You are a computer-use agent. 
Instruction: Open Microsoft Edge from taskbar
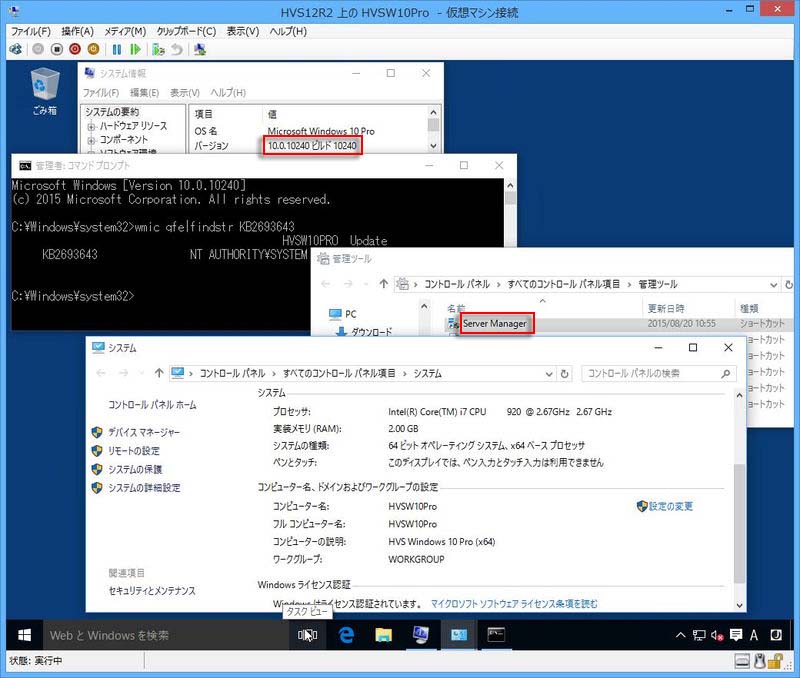(346, 635)
